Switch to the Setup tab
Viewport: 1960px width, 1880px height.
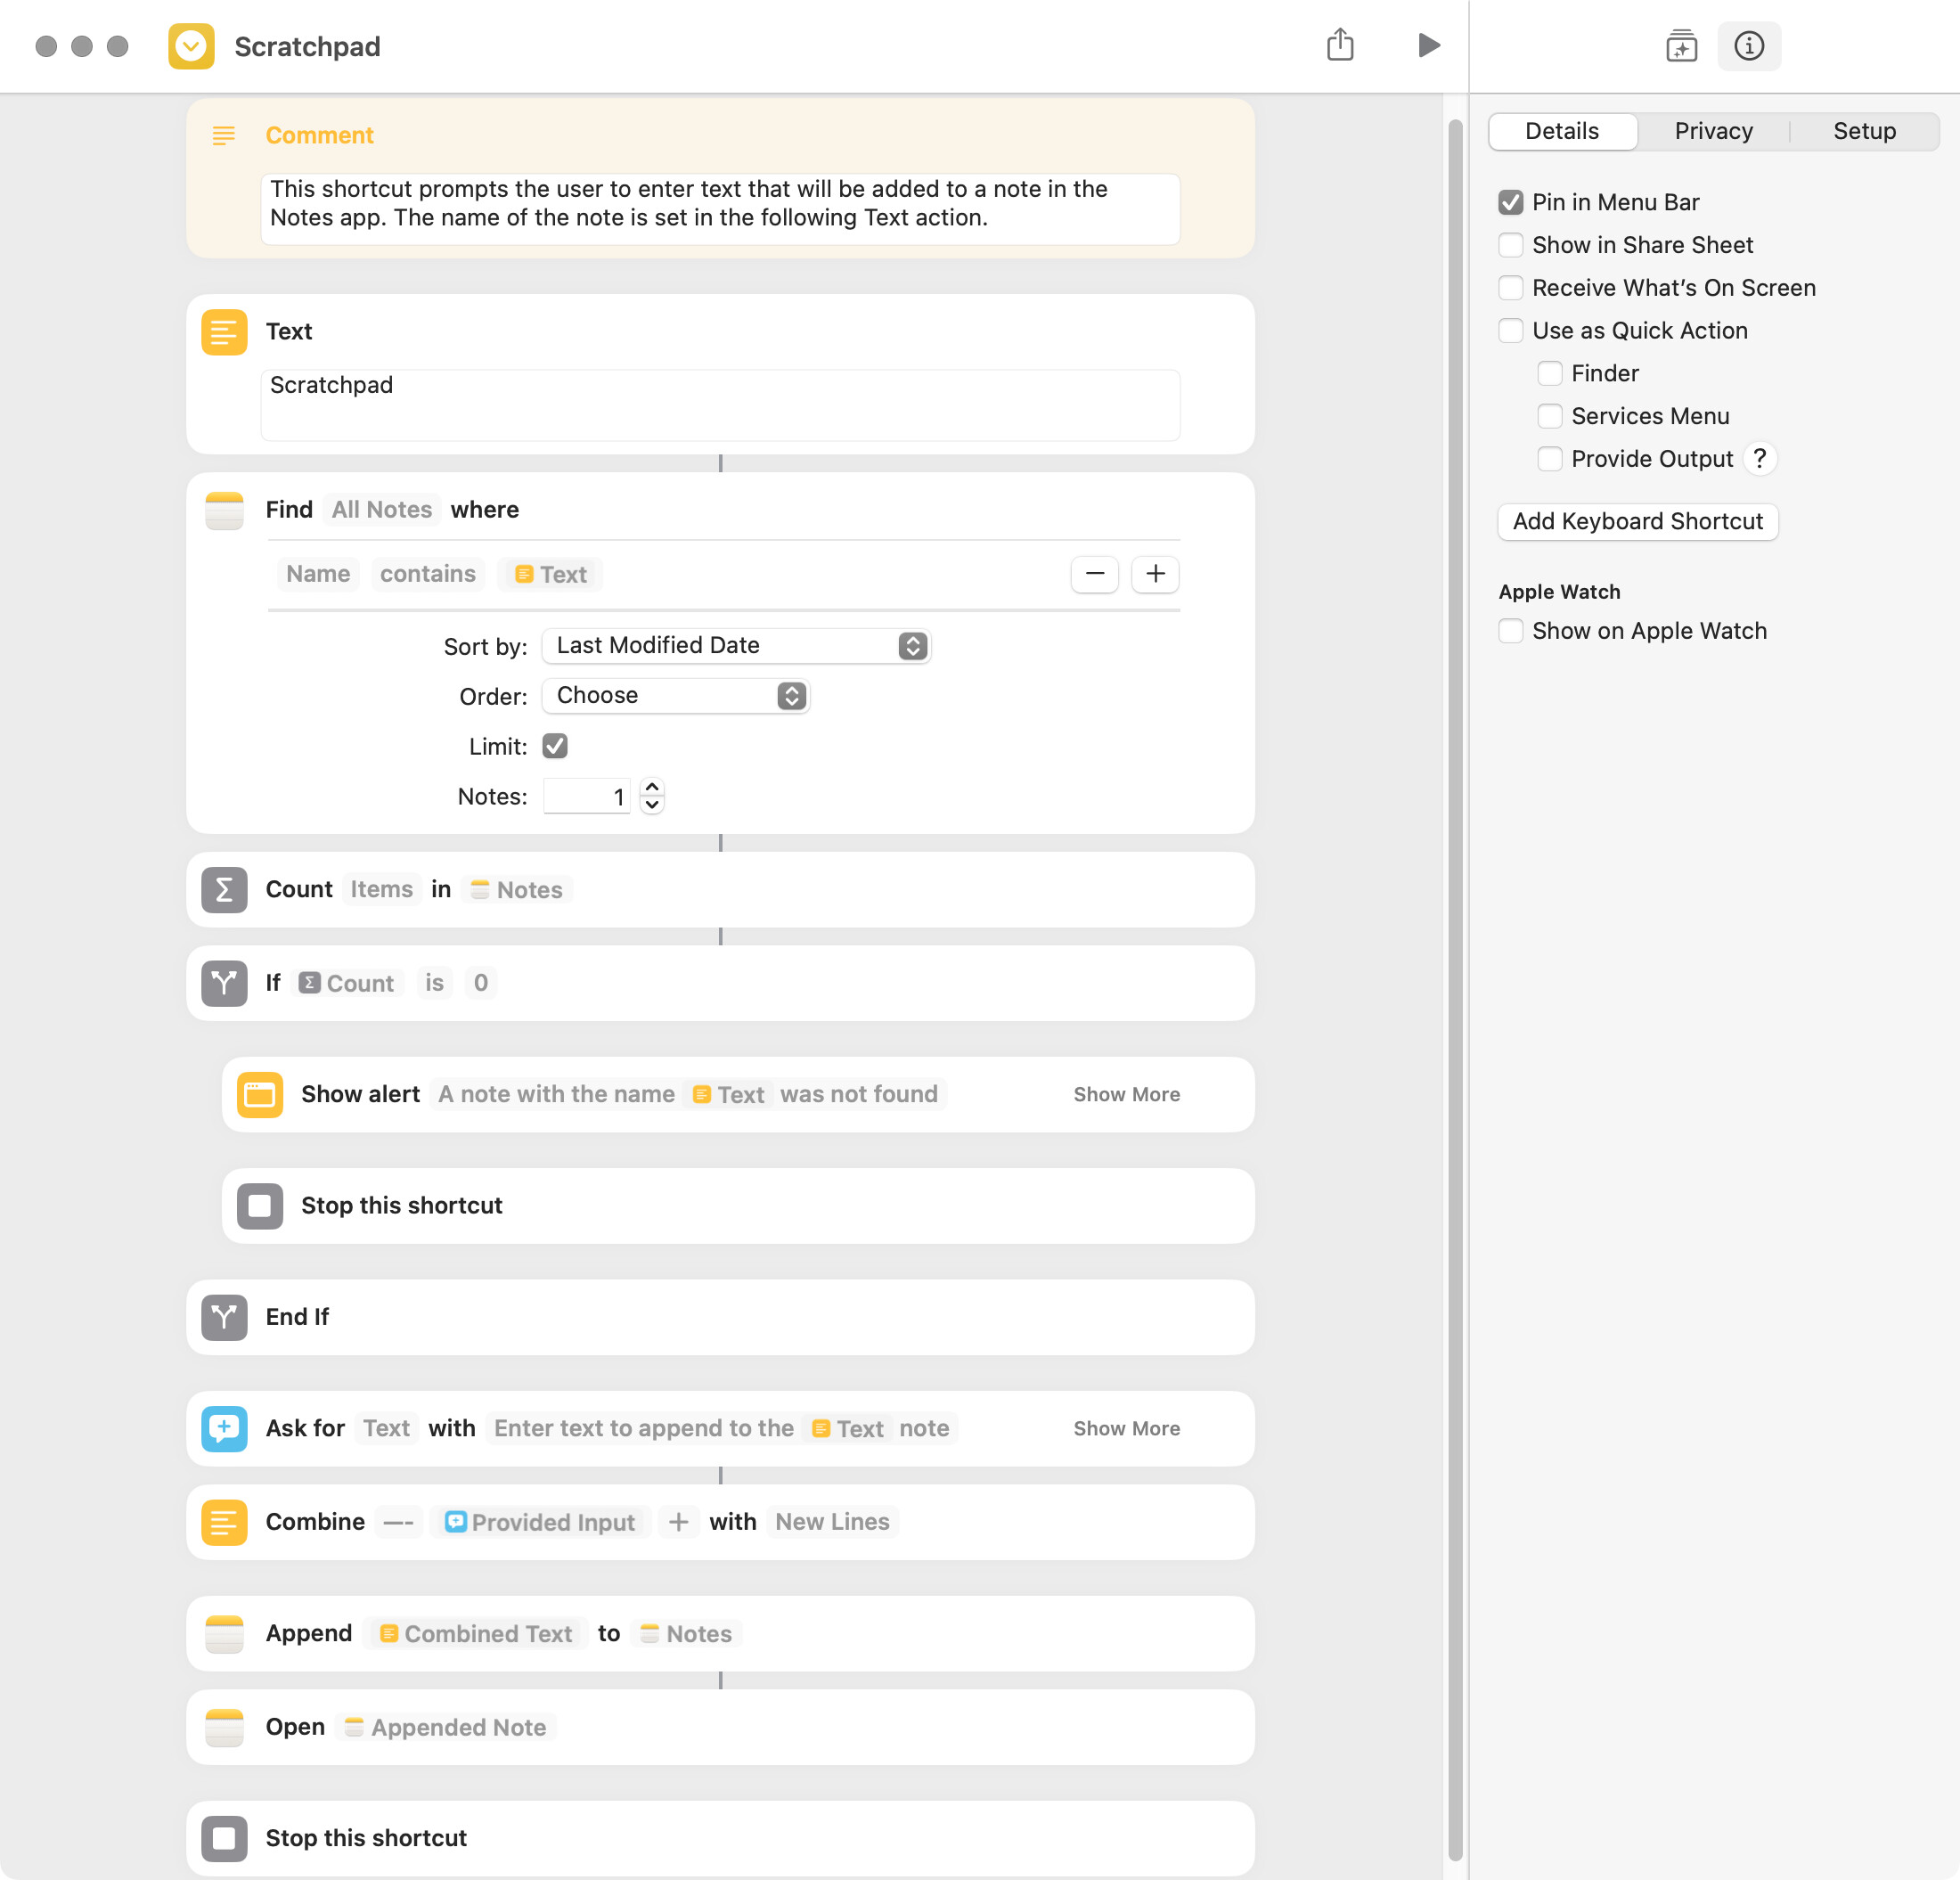pos(1864,131)
